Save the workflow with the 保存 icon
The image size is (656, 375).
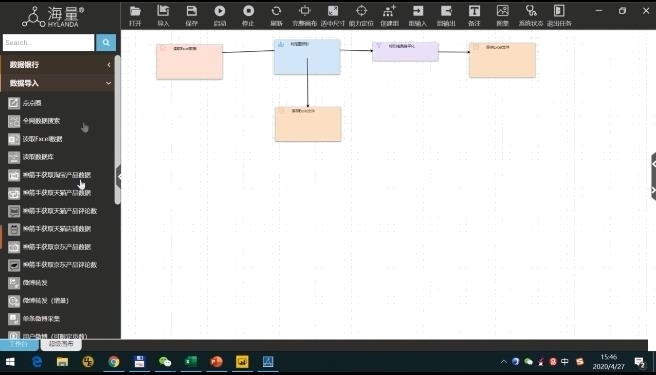pyautogui.click(x=192, y=11)
